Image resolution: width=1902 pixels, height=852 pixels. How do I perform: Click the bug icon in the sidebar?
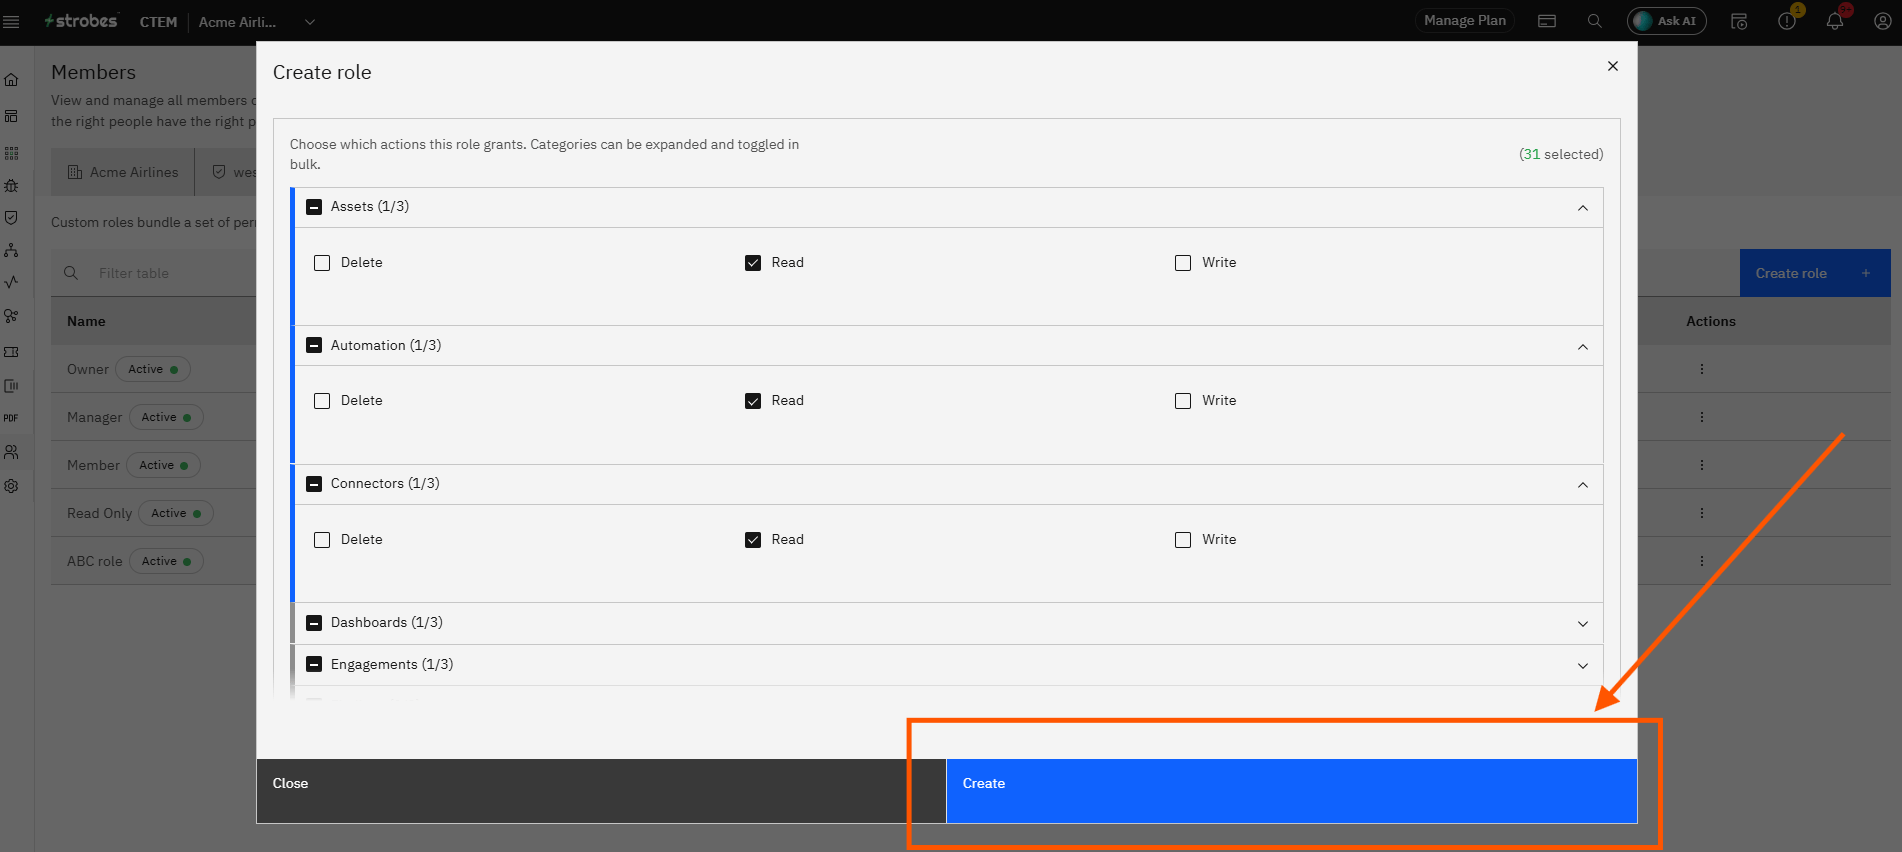12,185
